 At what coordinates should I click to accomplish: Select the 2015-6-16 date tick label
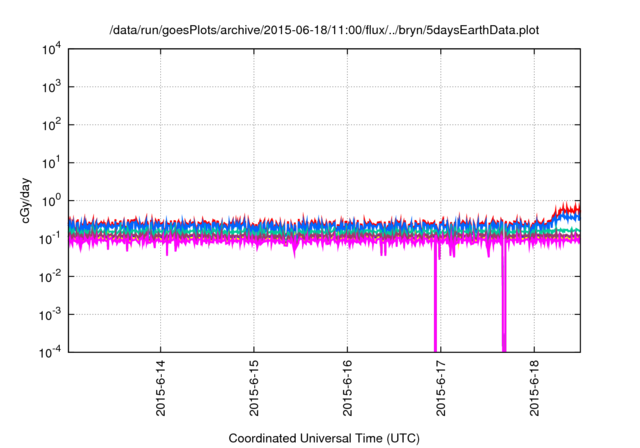point(347,388)
